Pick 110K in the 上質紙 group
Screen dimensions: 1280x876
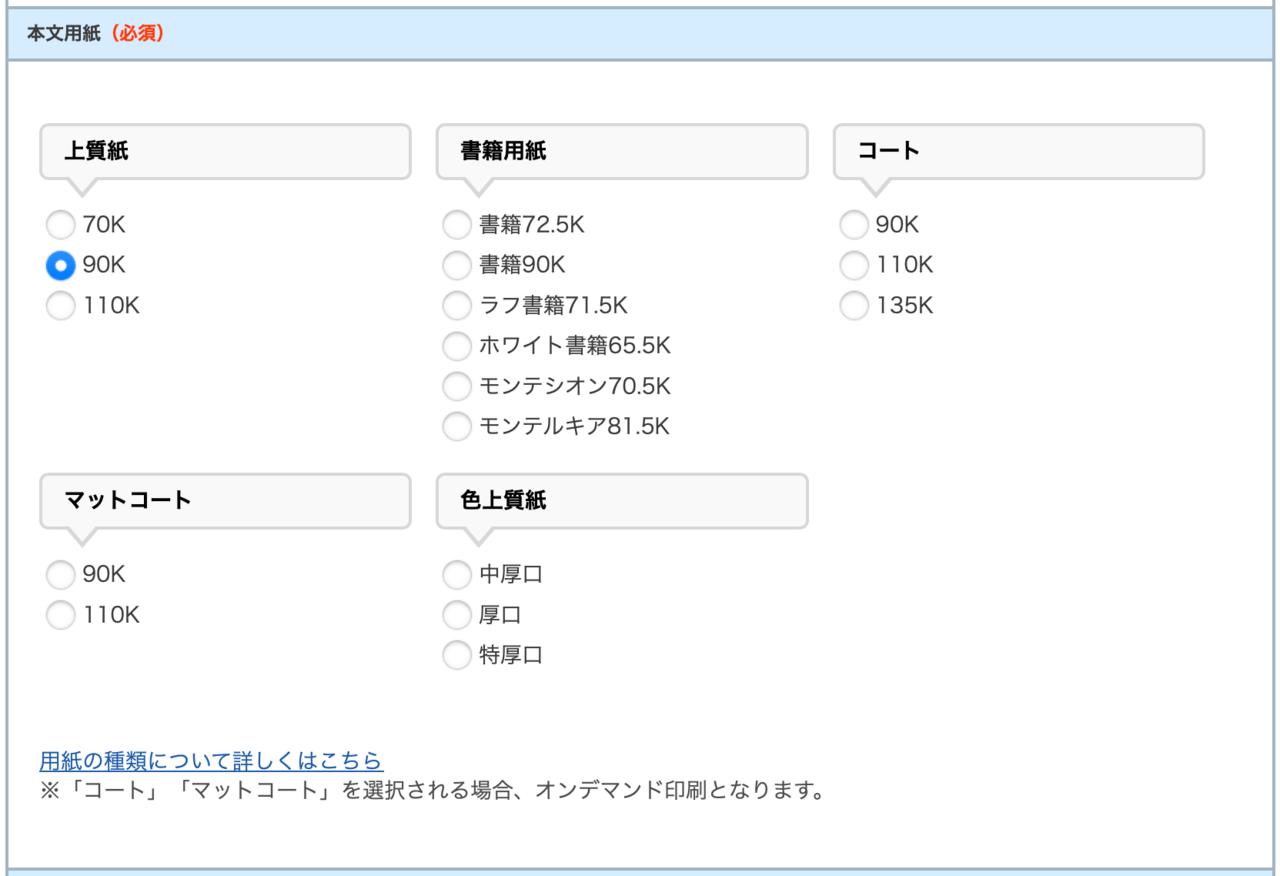coord(61,306)
